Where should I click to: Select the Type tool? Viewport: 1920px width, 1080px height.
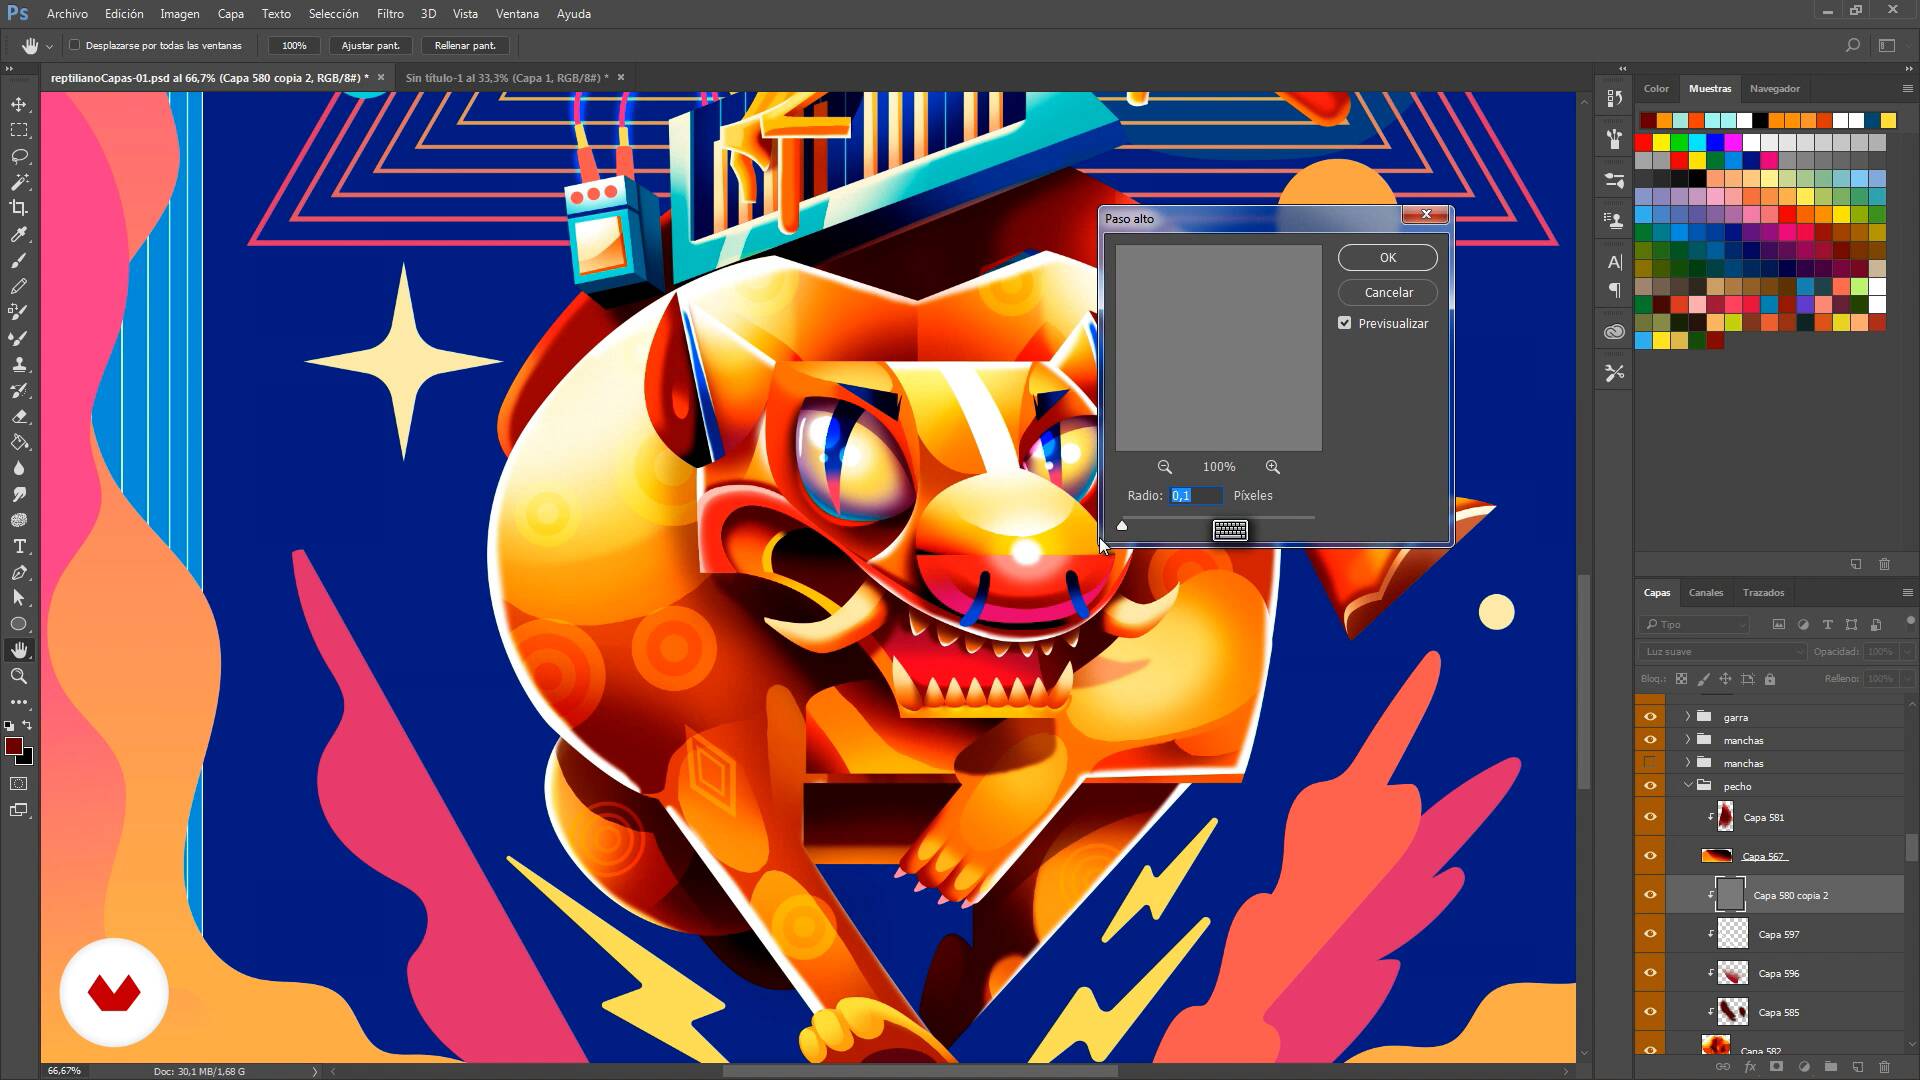(x=19, y=546)
